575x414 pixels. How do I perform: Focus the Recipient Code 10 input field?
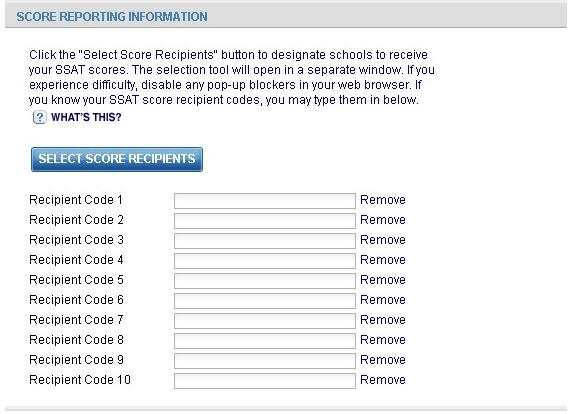pyautogui.click(x=265, y=381)
